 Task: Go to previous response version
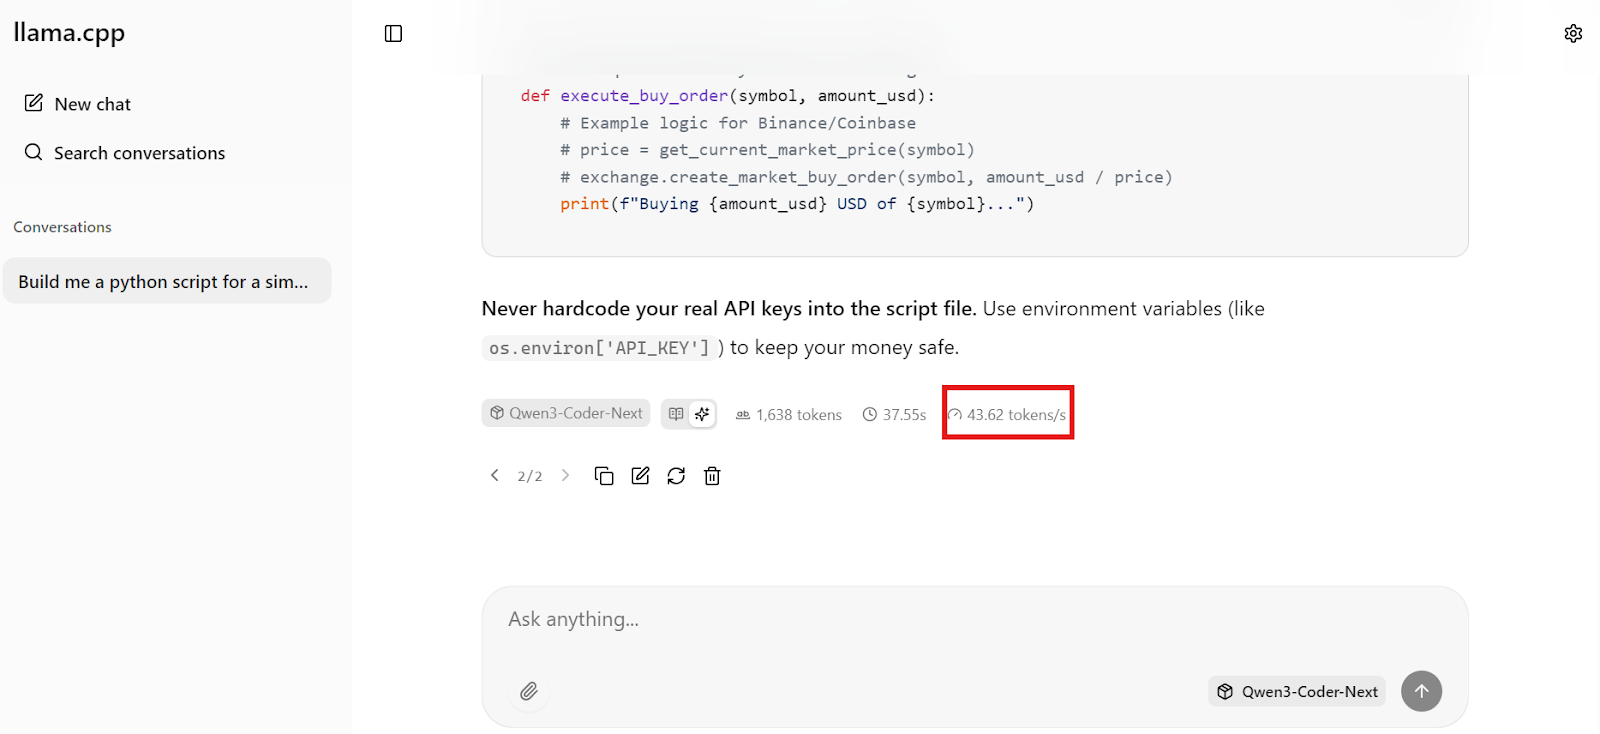(494, 476)
